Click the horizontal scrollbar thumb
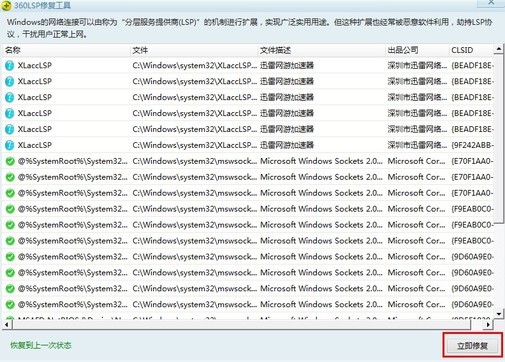Screen dimensions: 505x362 (242, 324)
